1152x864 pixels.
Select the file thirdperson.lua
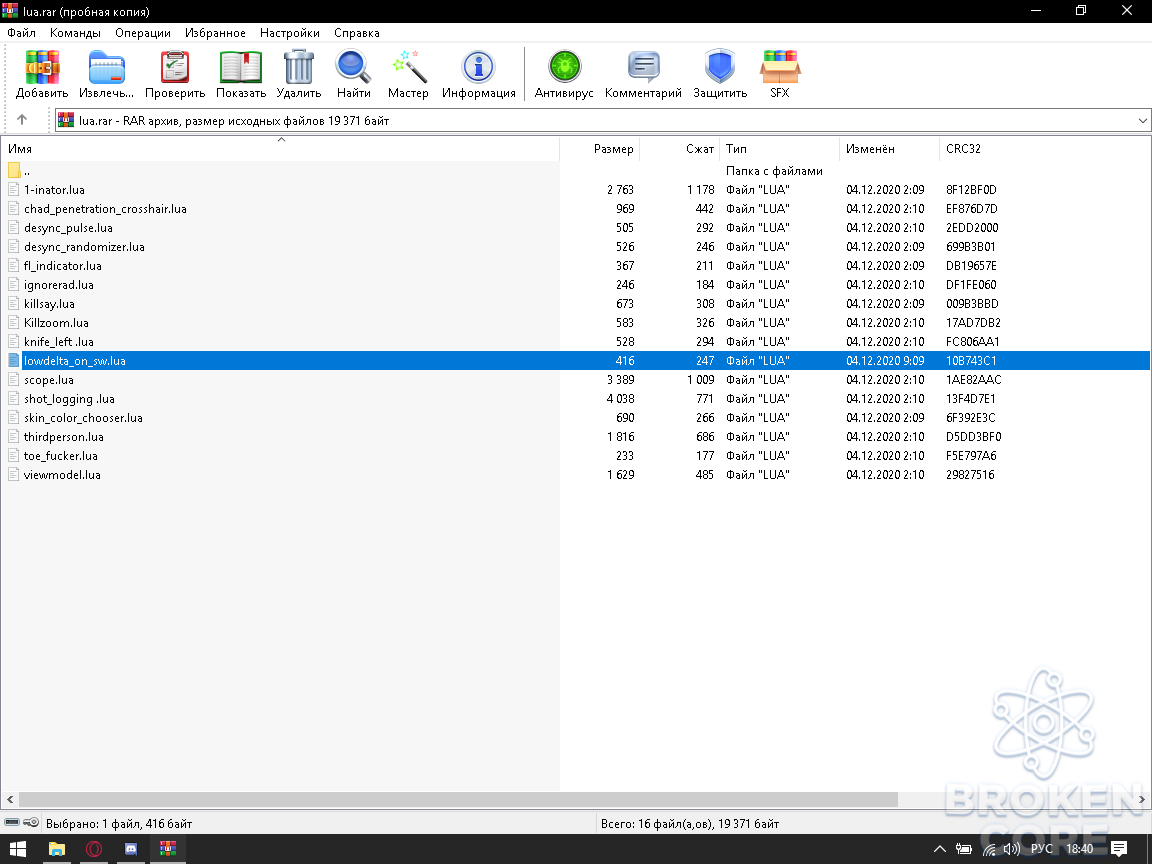[64, 436]
